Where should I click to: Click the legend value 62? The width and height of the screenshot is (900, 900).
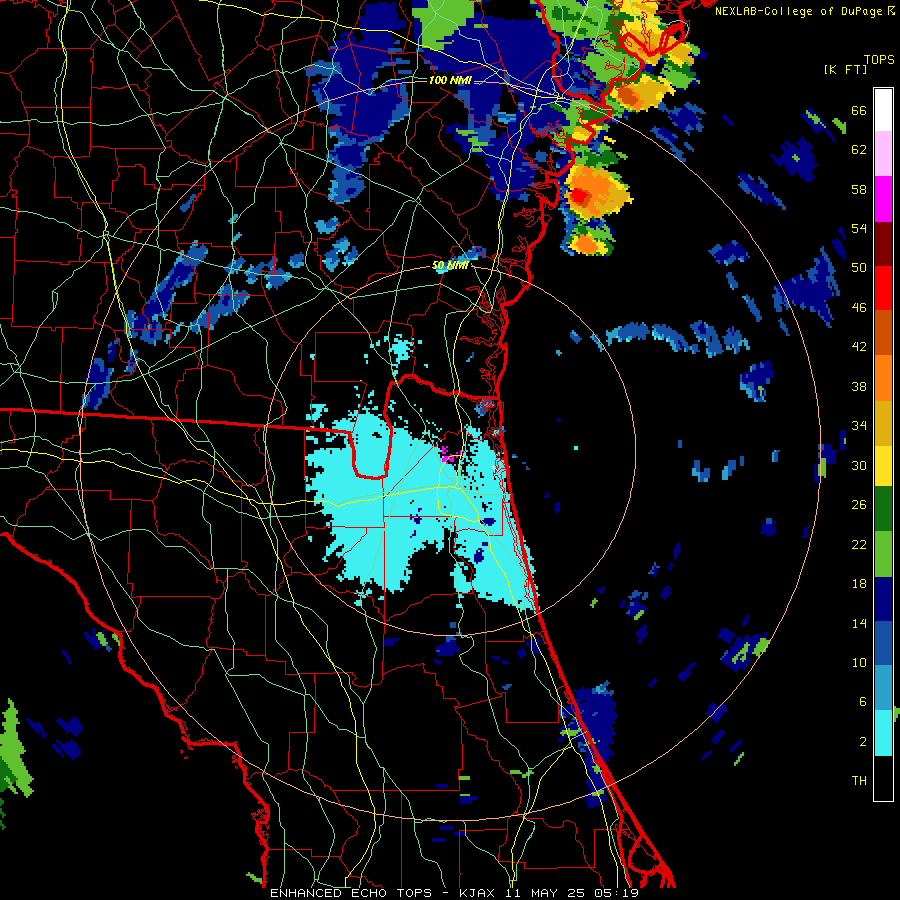[859, 150]
